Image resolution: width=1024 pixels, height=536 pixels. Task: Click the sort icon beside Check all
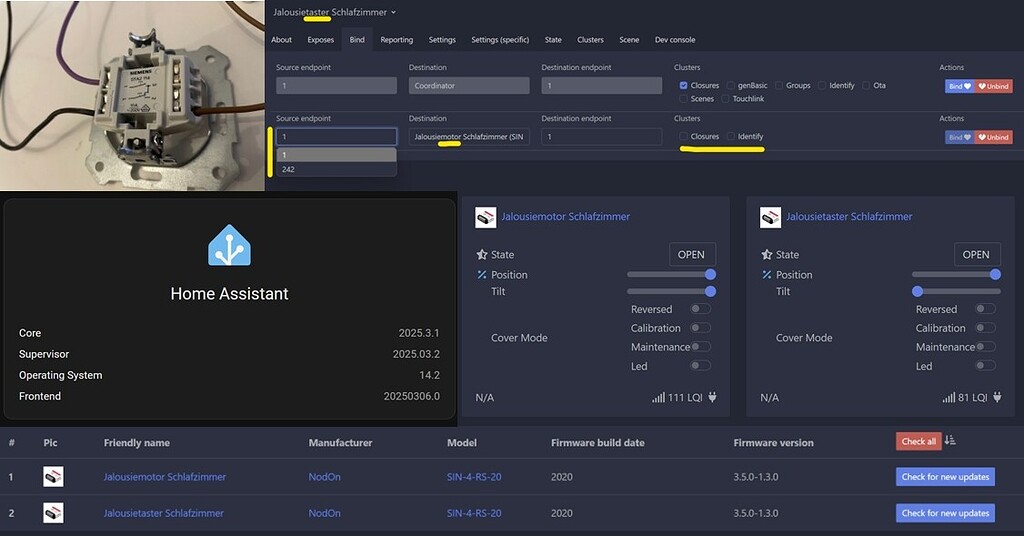click(x=950, y=441)
